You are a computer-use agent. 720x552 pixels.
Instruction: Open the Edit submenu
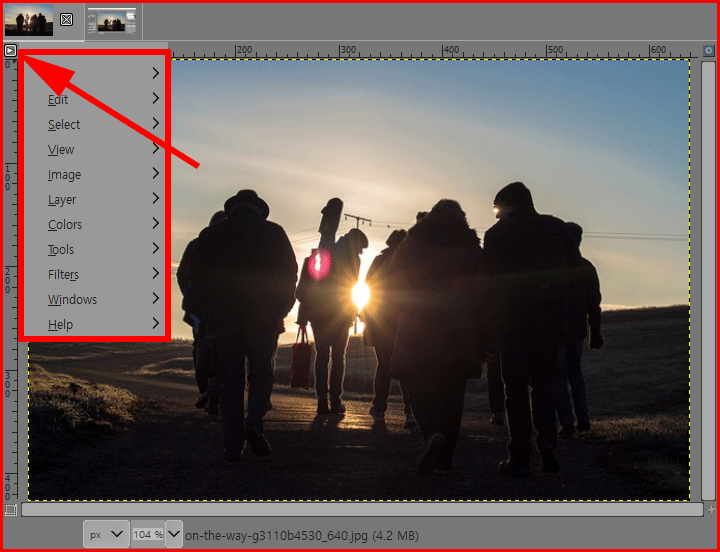(96, 99)
